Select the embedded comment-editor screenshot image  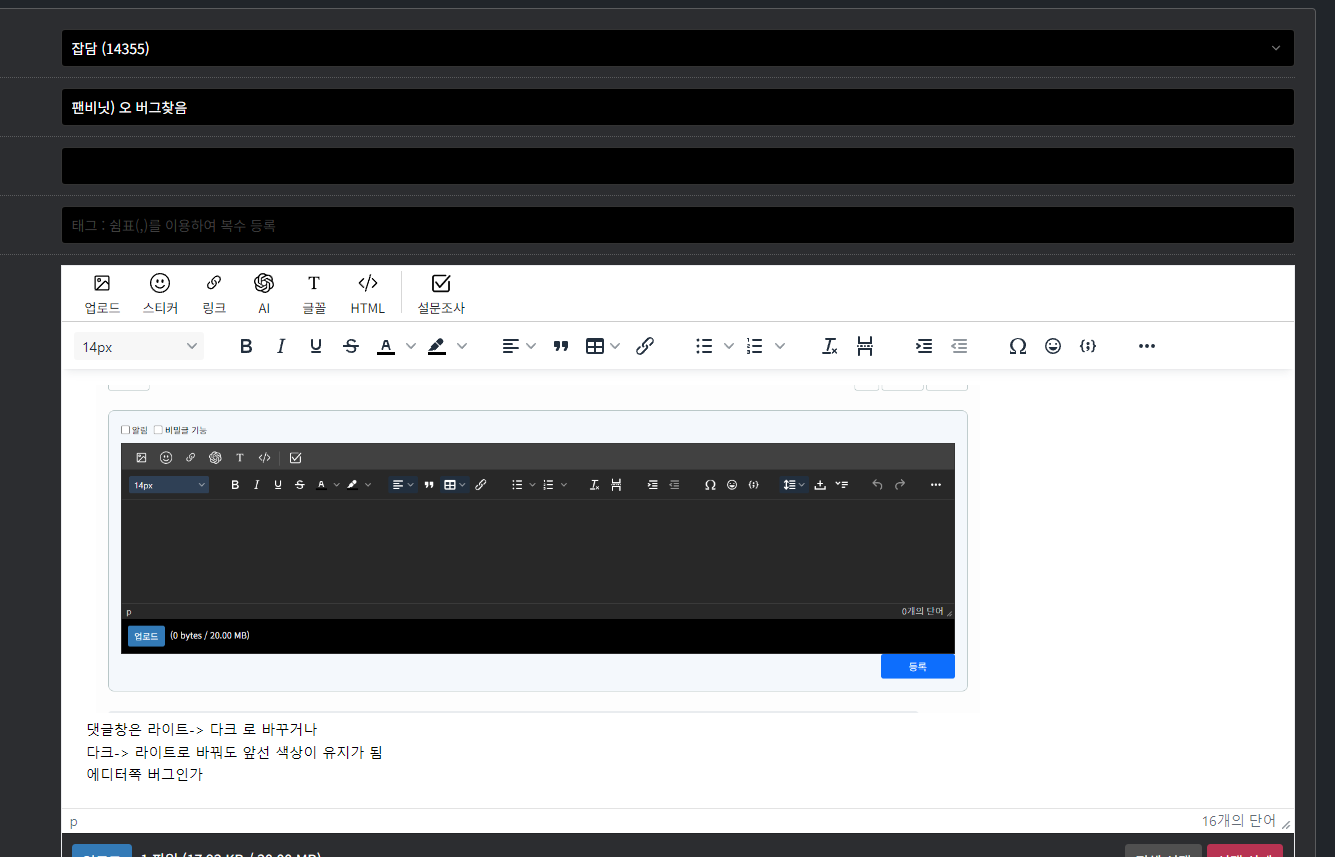pos(538,551)
